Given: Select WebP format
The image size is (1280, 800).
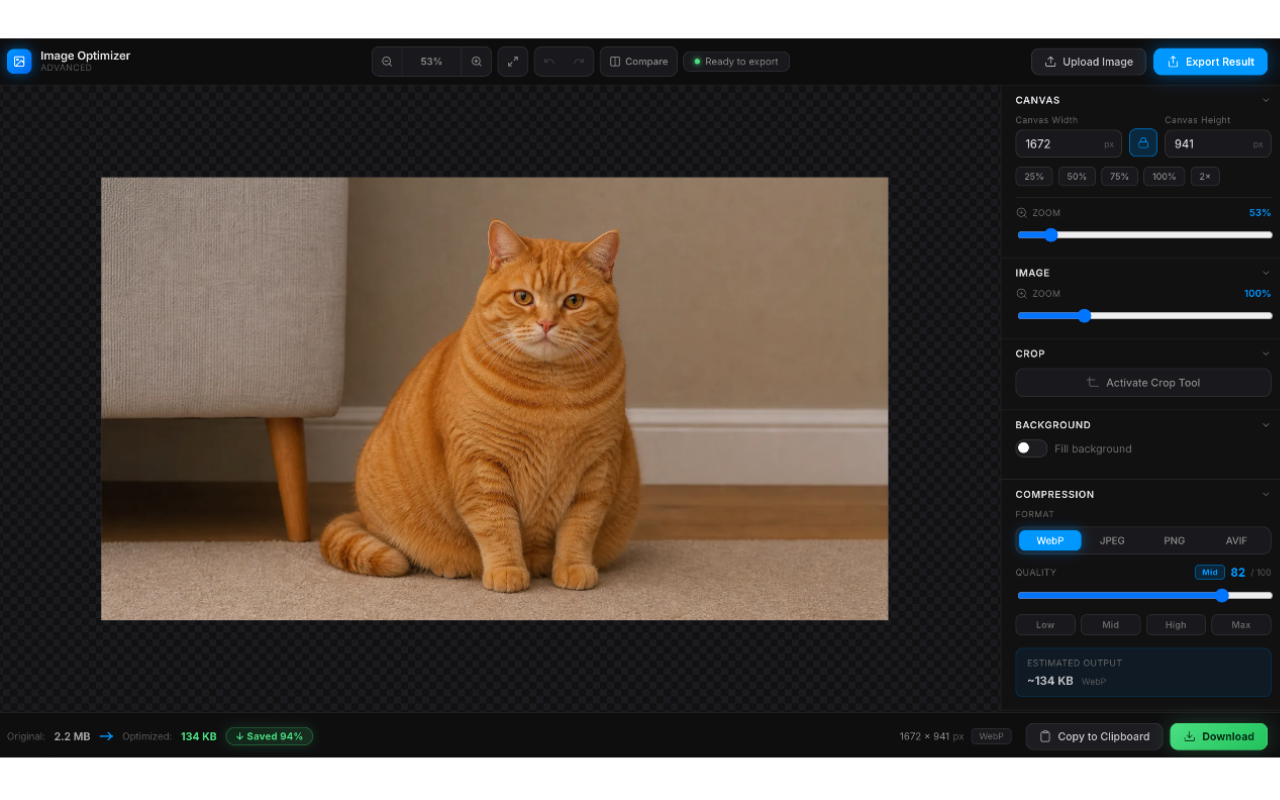Looking at the screenshot, I should point(1050,540).
